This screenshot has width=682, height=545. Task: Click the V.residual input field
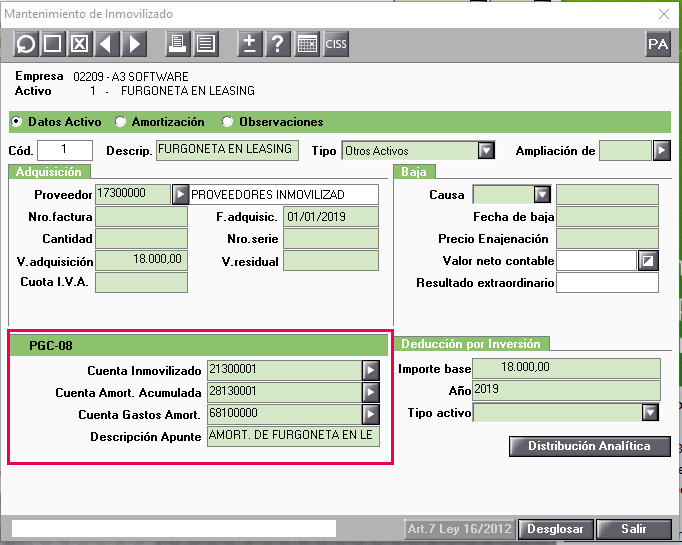pos(331,260)
